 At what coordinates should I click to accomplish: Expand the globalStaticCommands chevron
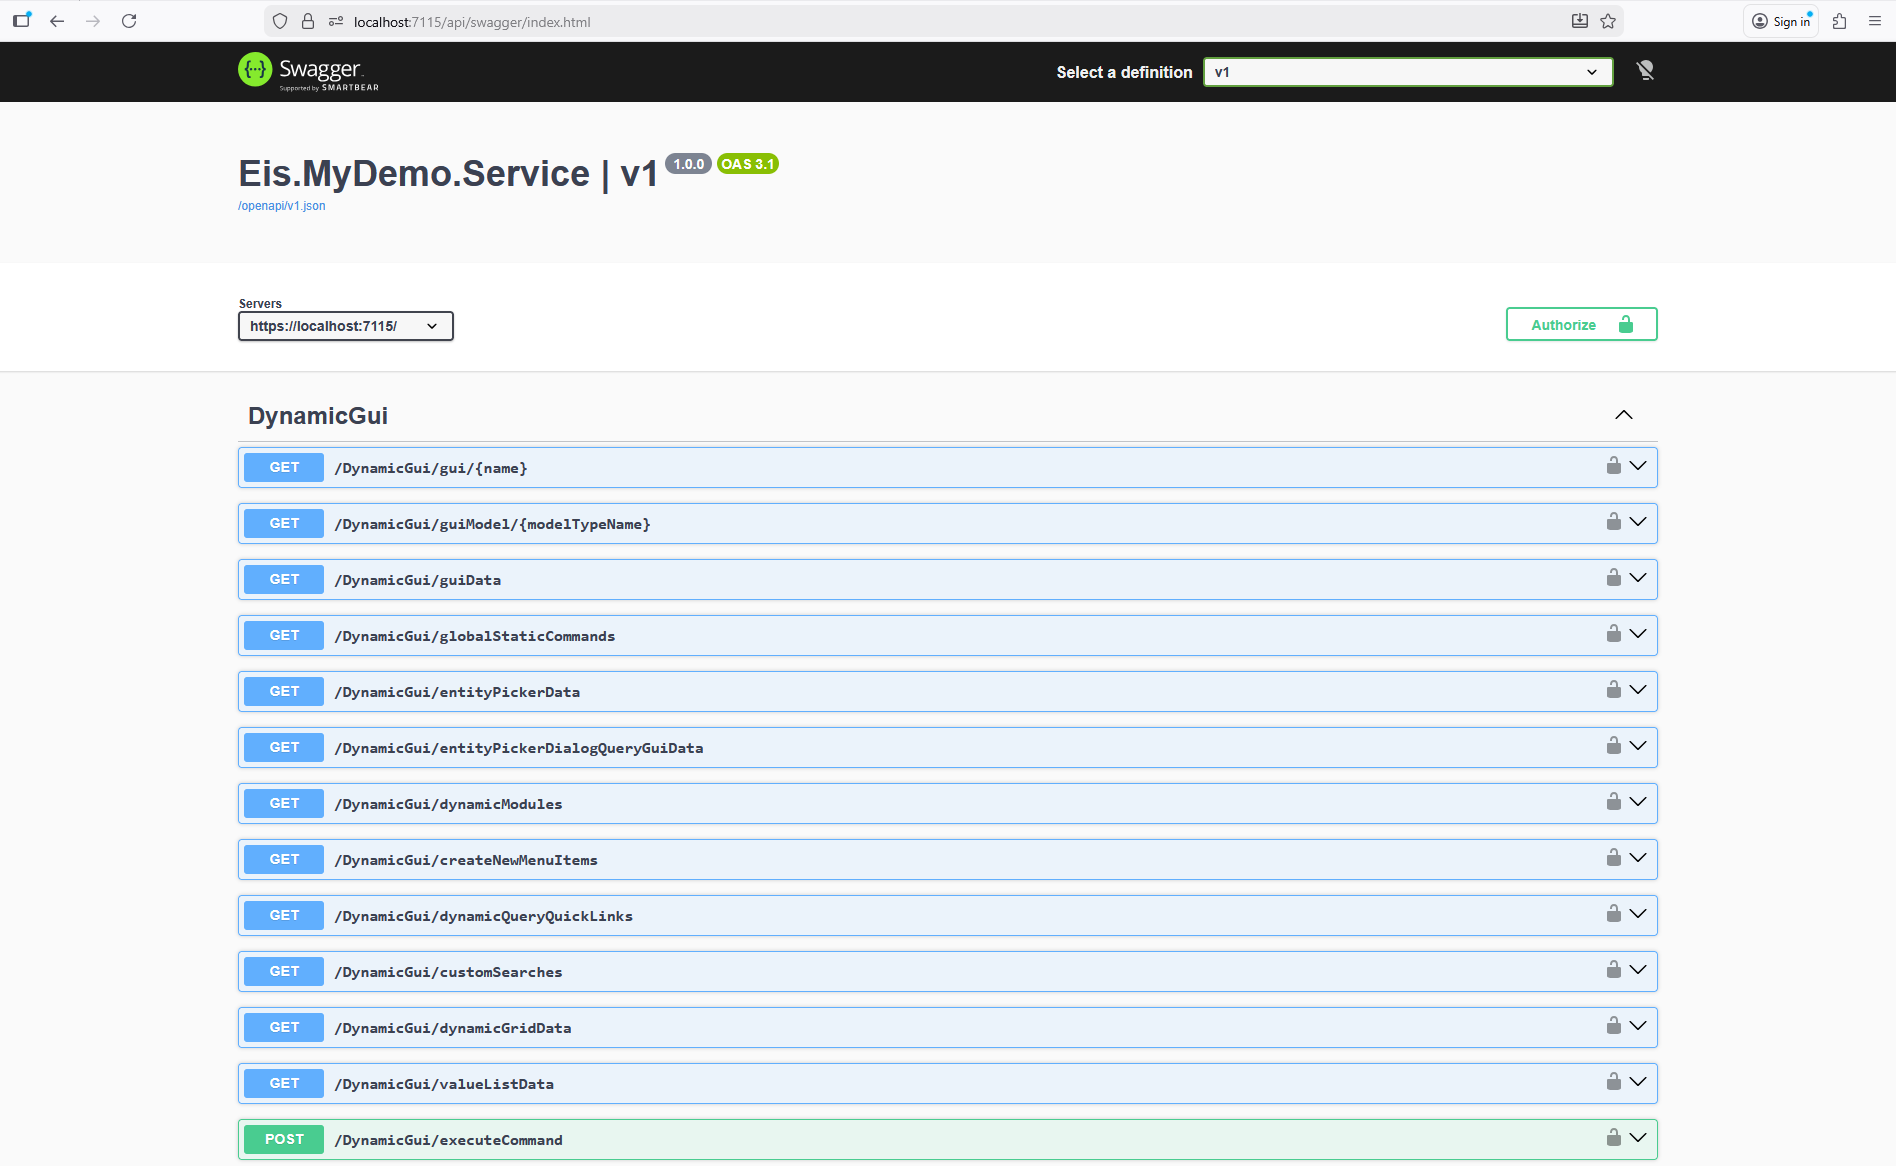coord(1638,634)
